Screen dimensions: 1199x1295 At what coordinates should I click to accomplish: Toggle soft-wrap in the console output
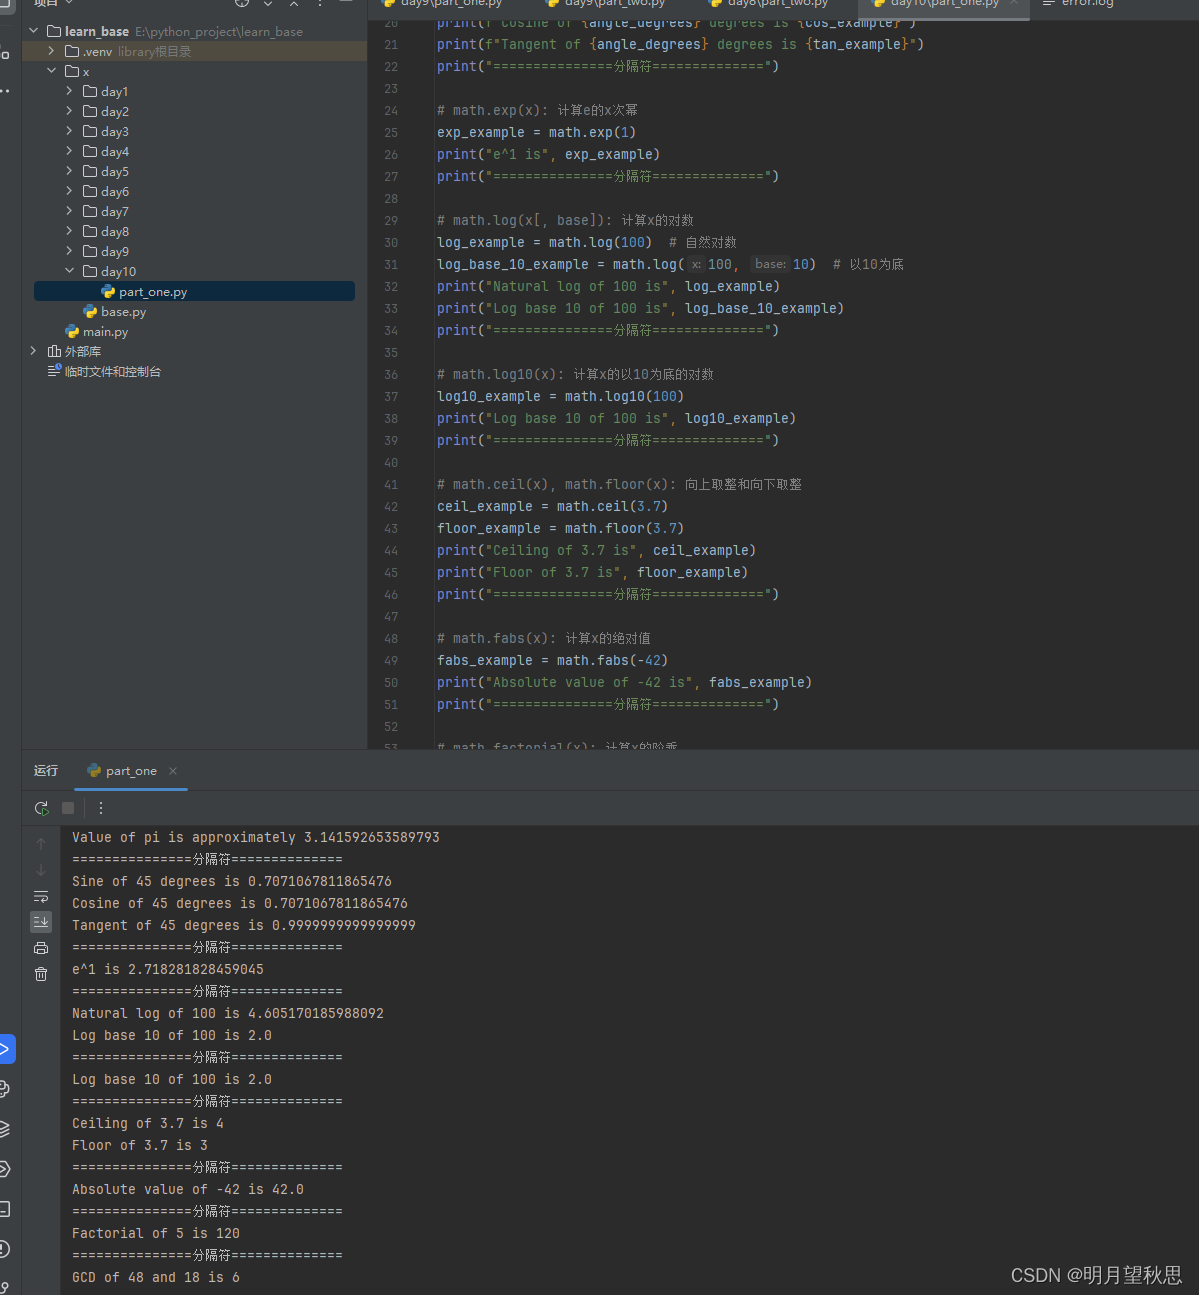point(41,896)
